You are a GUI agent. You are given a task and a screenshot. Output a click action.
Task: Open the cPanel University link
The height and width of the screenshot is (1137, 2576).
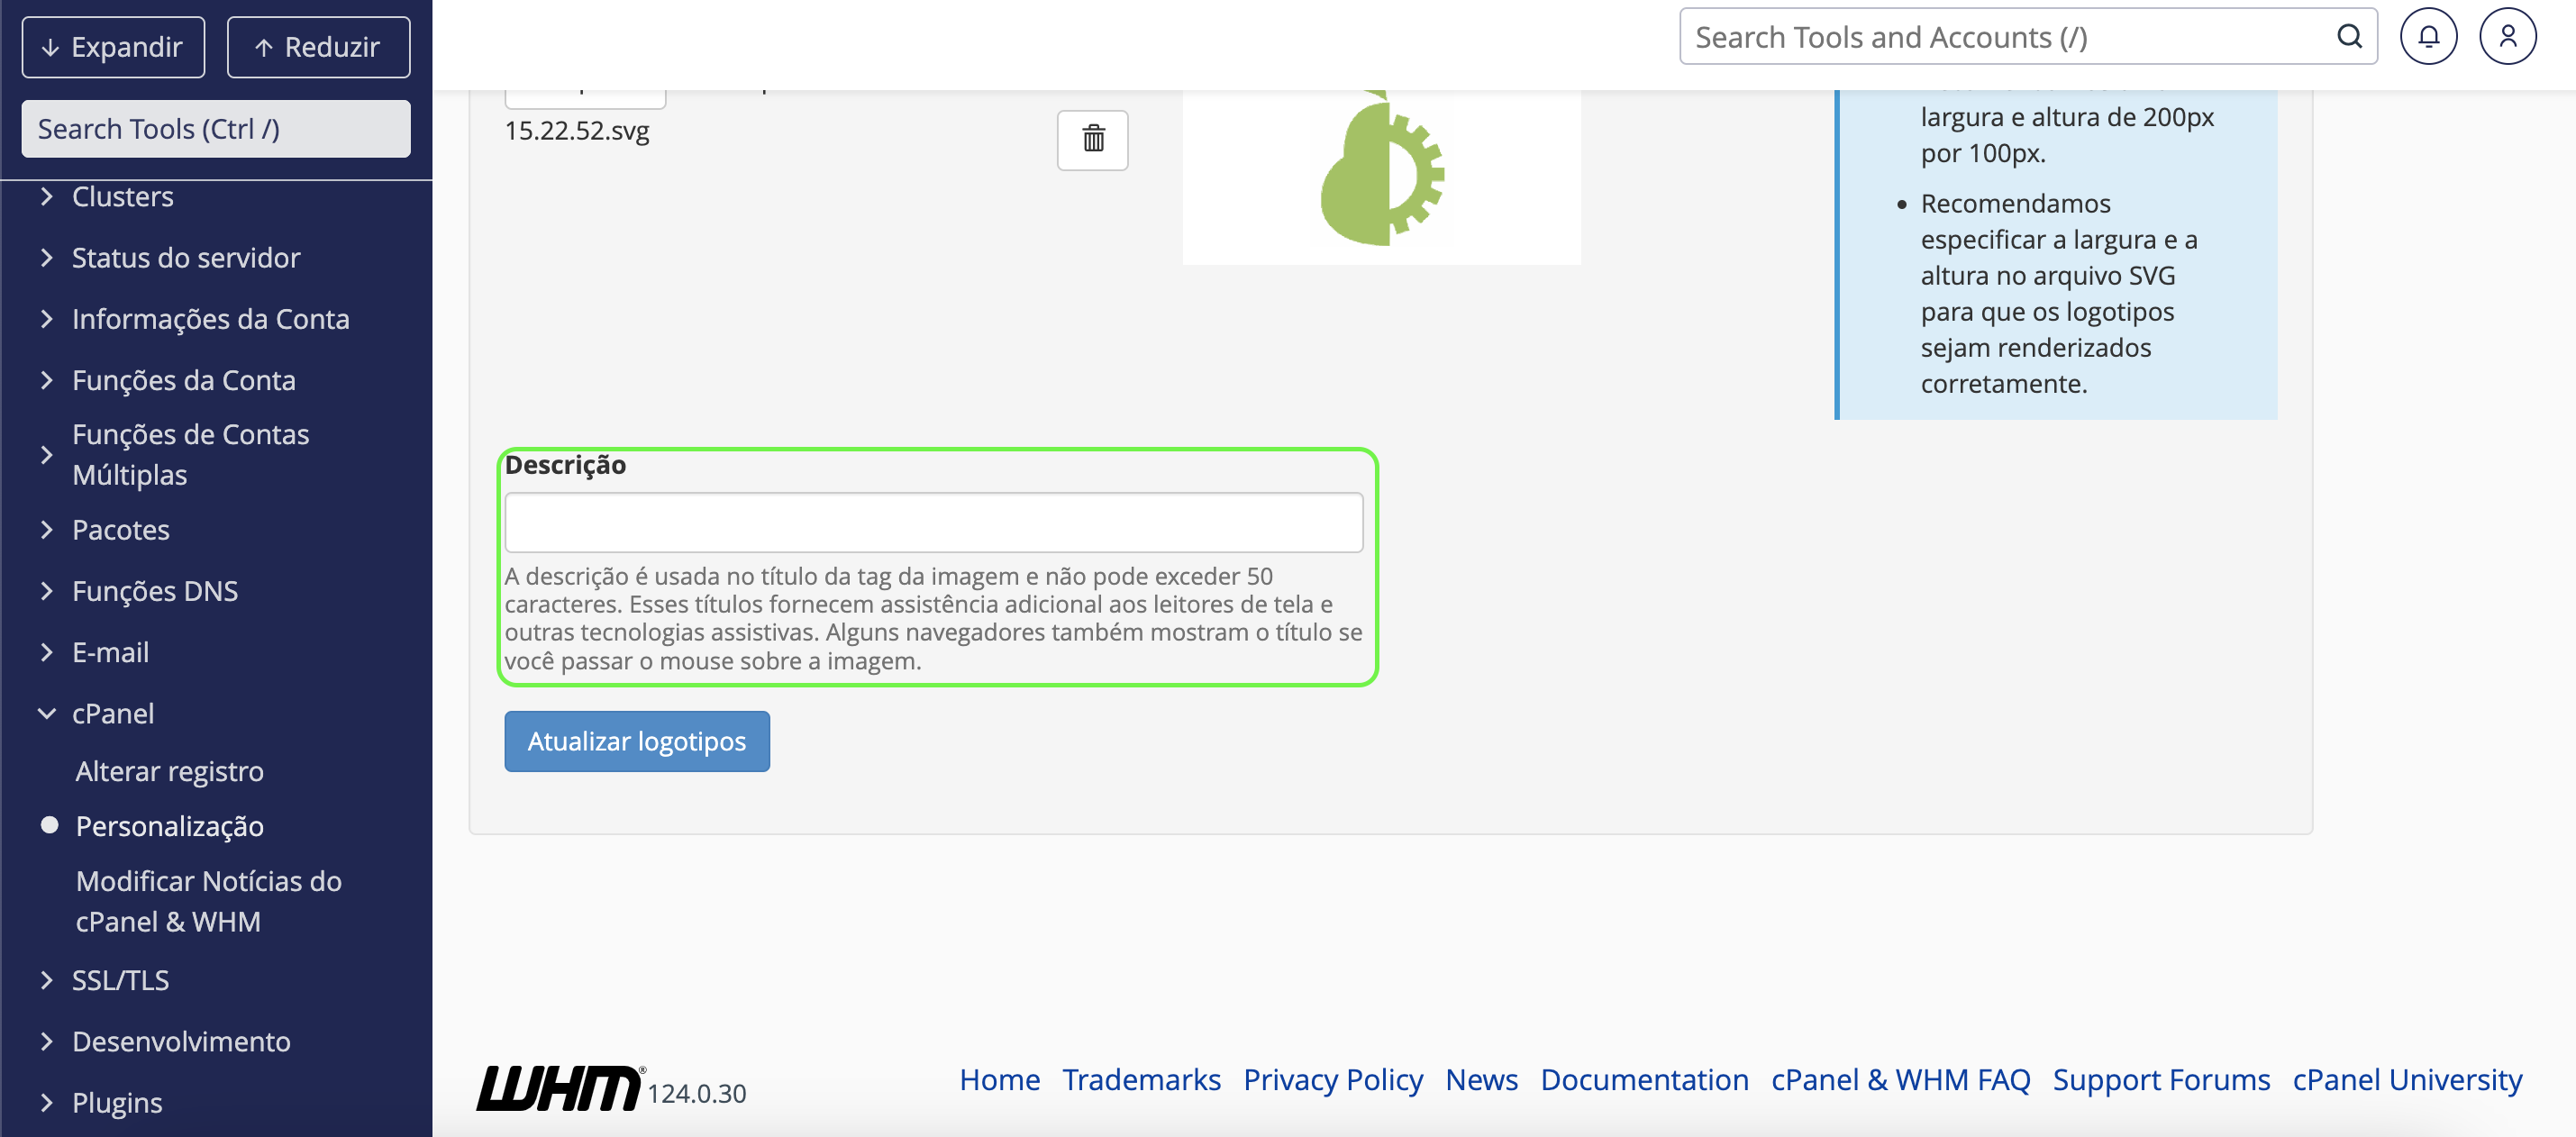(x=2407, y=1080)
